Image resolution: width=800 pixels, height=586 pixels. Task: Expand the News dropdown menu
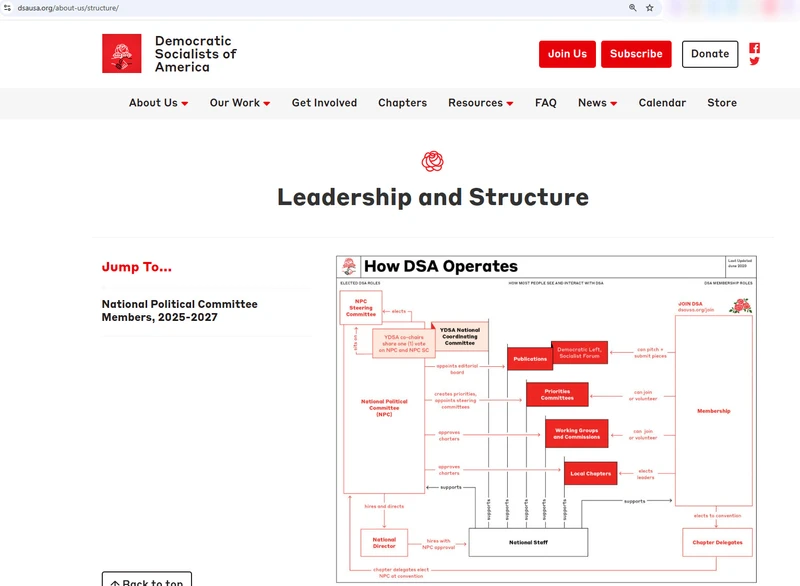[597, 103]
